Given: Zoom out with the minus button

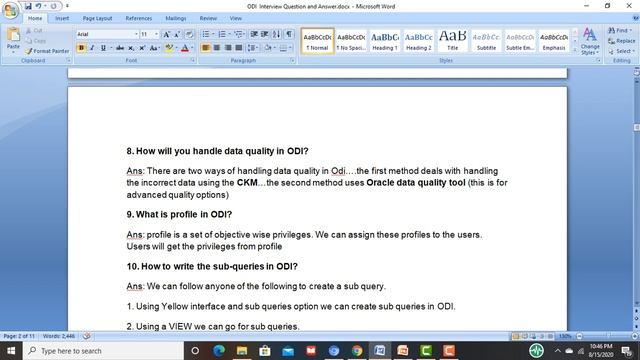Looking at the screenshot, I should 579,336.
